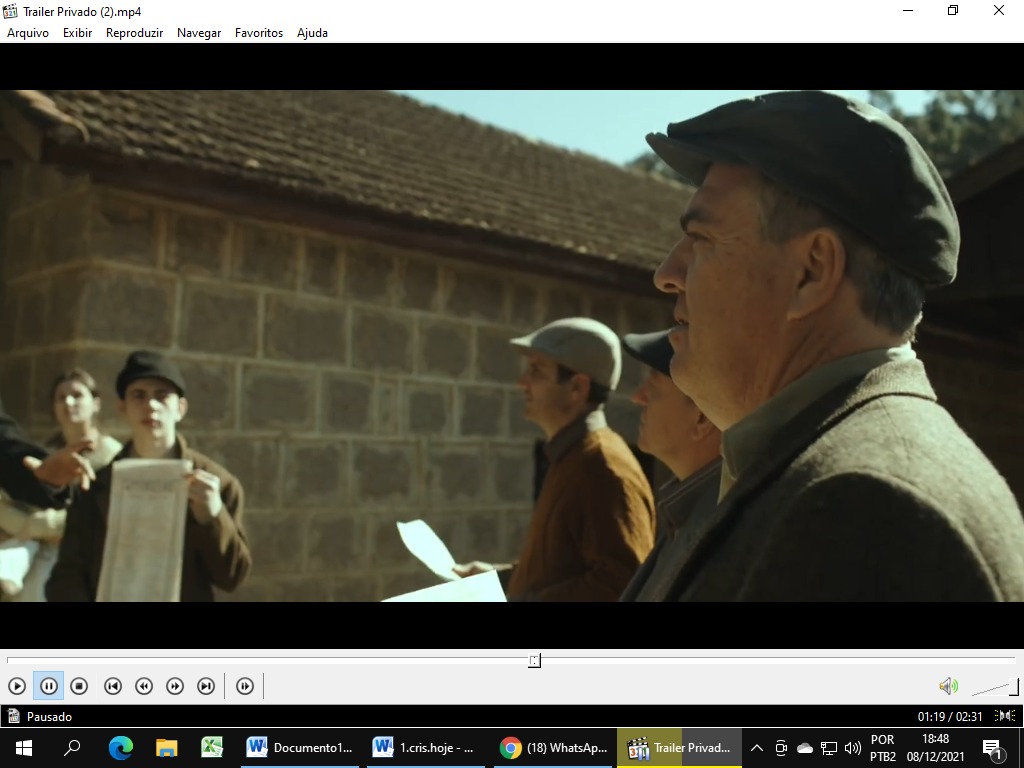Skip to the next track
This screenshot has width=1024, height=768.
(206, 686)
